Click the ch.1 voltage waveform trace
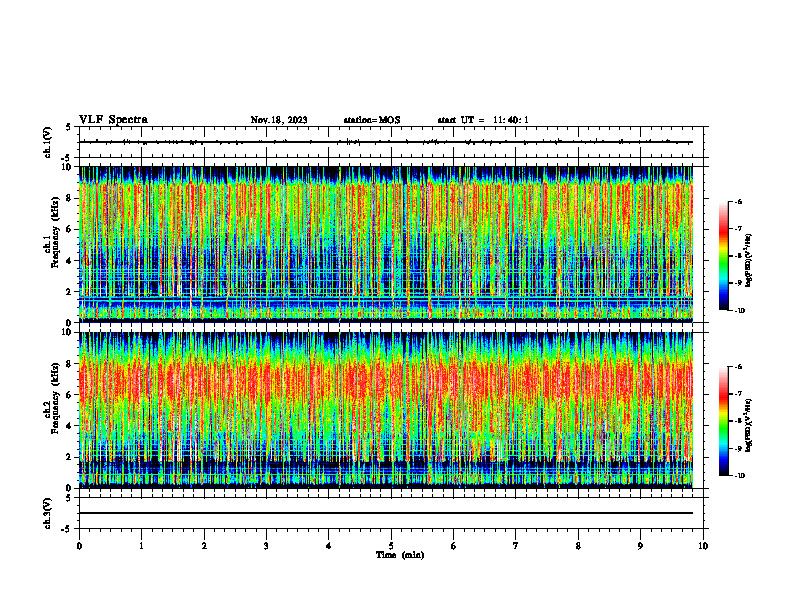Viewport: 792px width, 612px height. (386, 142)
